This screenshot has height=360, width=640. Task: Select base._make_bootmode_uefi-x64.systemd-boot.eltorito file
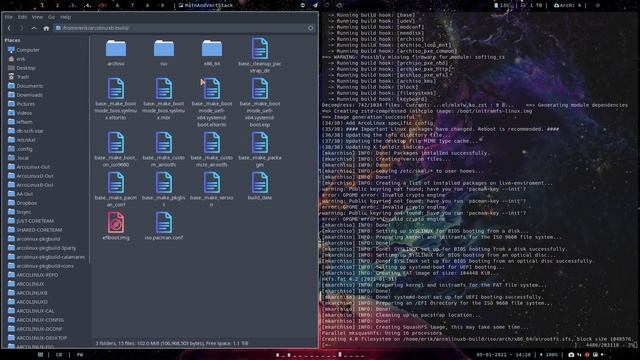pyautogui.click(x=212, y=102)
